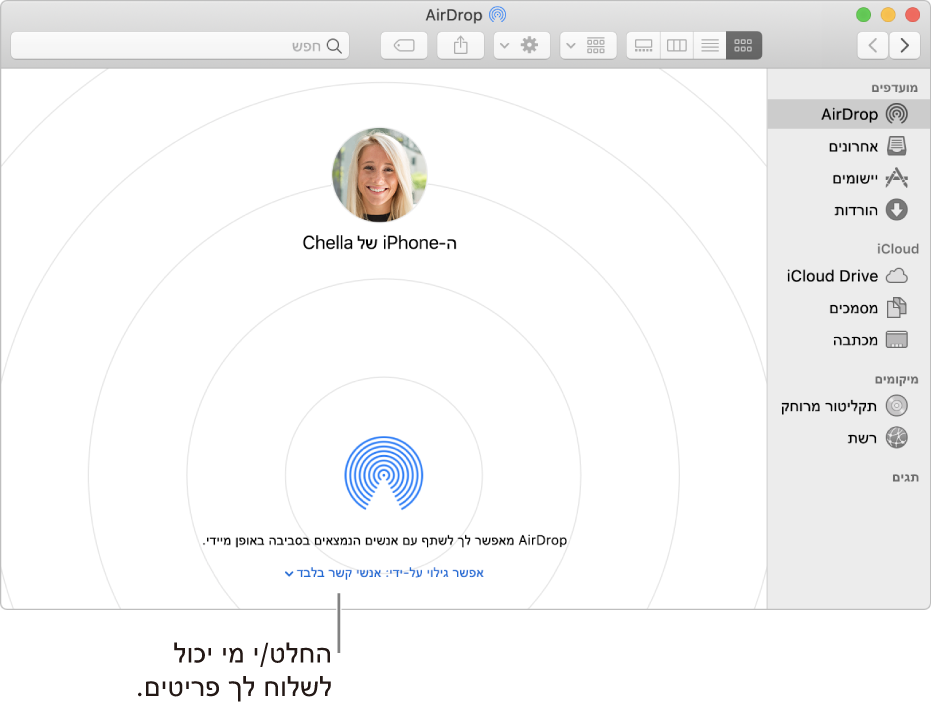This screenshot has width=931, height=713.
Task: Click the search field with placeholder חפש
Action: point(180,46)
